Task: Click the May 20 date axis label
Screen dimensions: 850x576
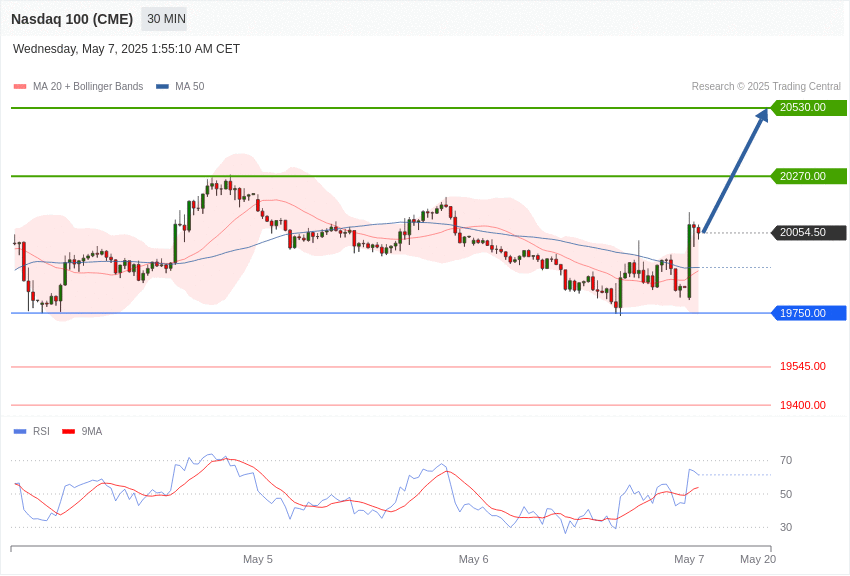Action: pyautogui.click(x=758, y=559)
